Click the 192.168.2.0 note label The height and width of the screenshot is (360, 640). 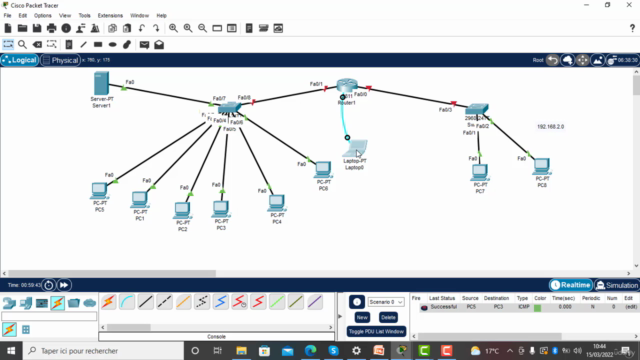click(550, 127)
